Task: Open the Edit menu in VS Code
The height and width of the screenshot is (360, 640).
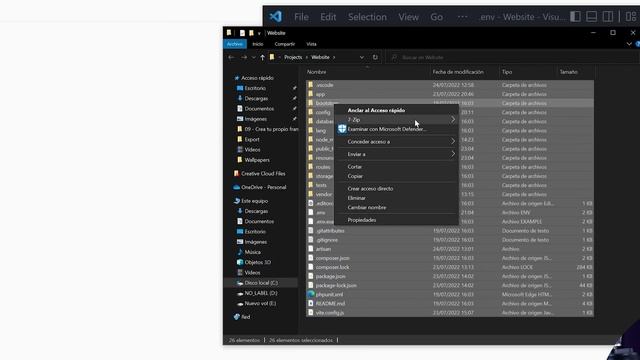Action: [x=328, y=17]
